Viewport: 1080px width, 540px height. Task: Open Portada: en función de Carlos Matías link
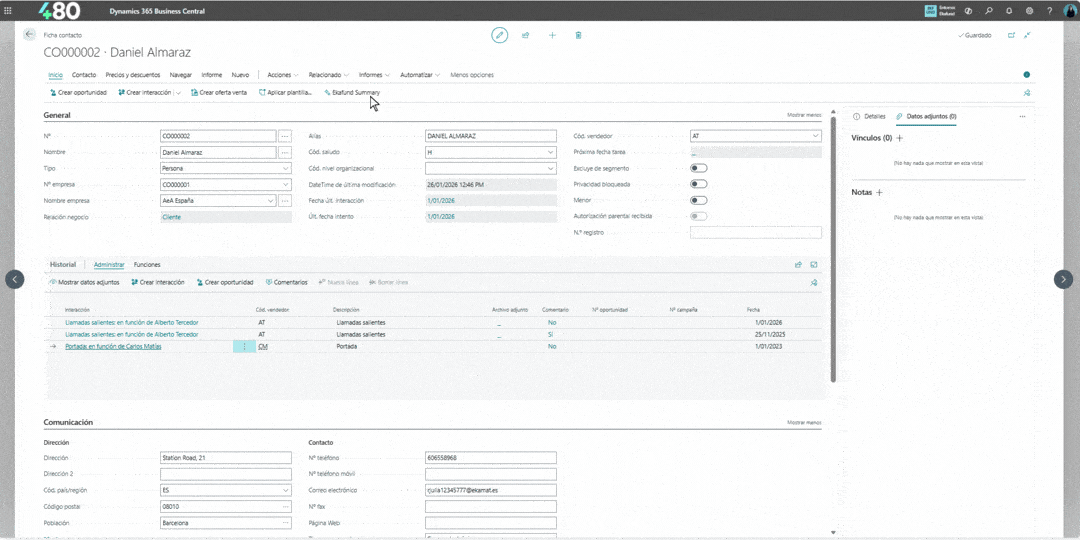coord(113,346)
